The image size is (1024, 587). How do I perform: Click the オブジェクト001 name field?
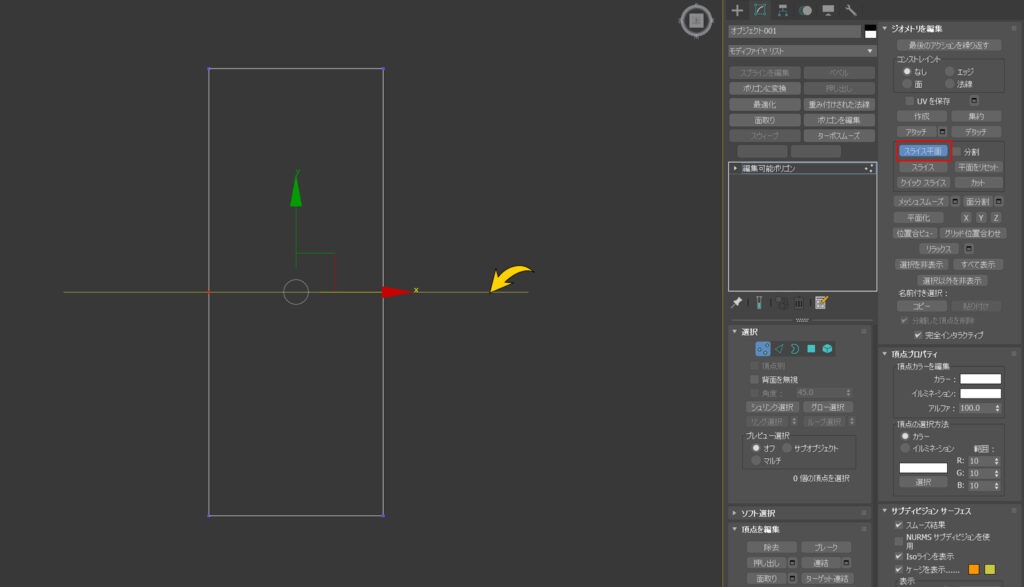[795, 31]
